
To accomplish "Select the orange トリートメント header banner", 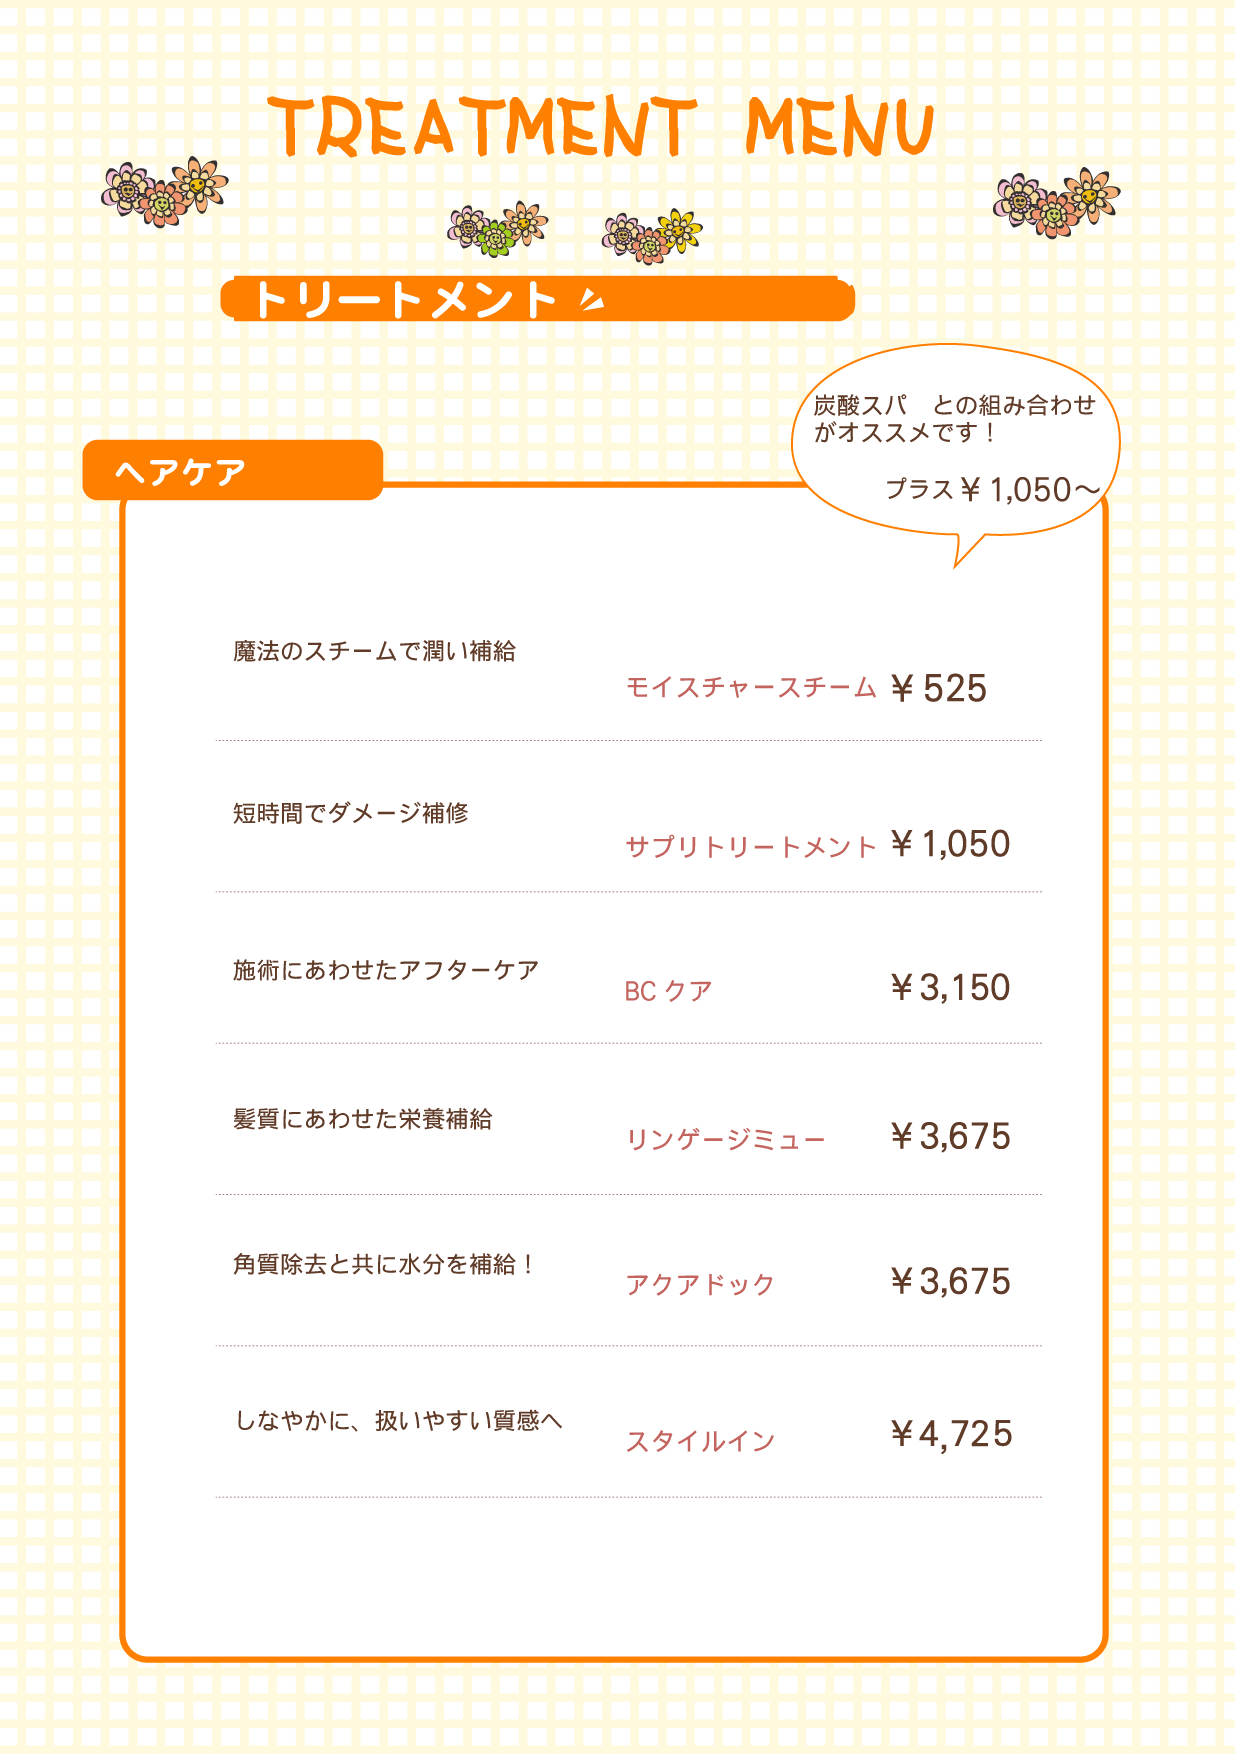I will [538, 299].
